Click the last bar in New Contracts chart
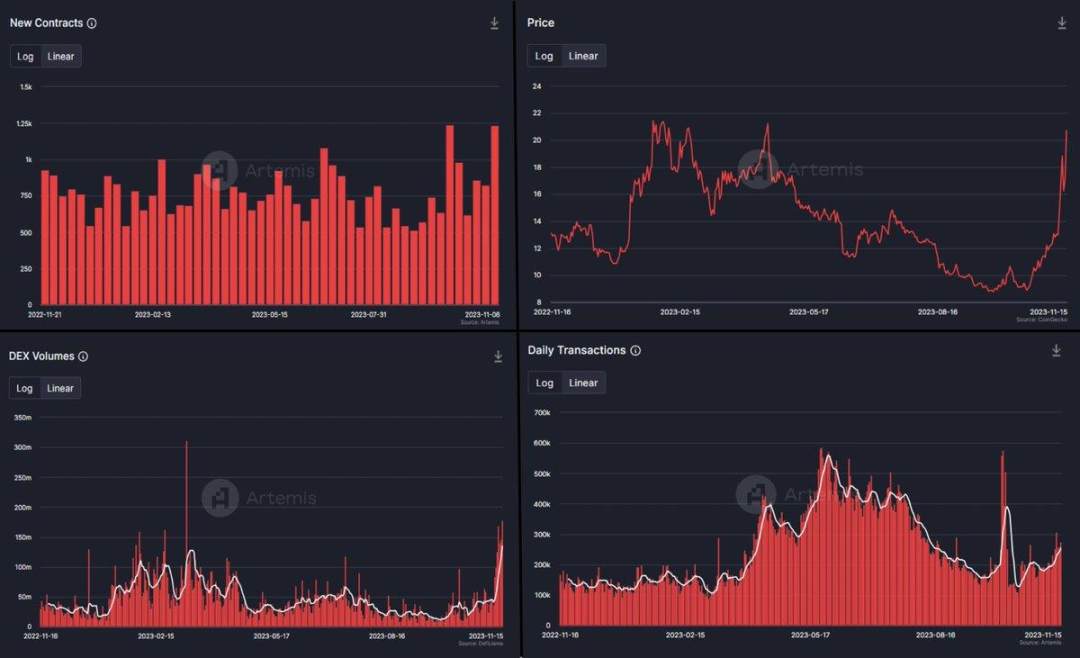The width and height of the screenshot is (1080, 658). tap(495, 215)
